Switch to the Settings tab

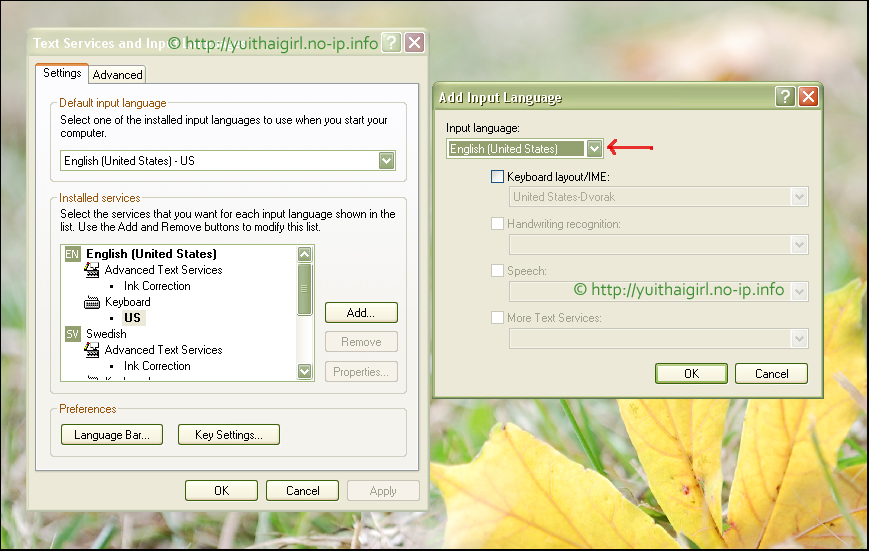(x=62, y=73)
